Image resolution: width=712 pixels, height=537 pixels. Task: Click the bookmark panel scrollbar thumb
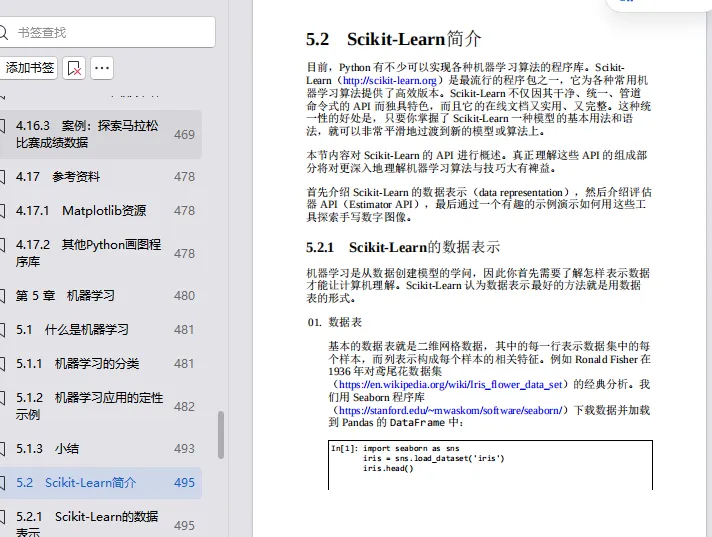[221, 435]
